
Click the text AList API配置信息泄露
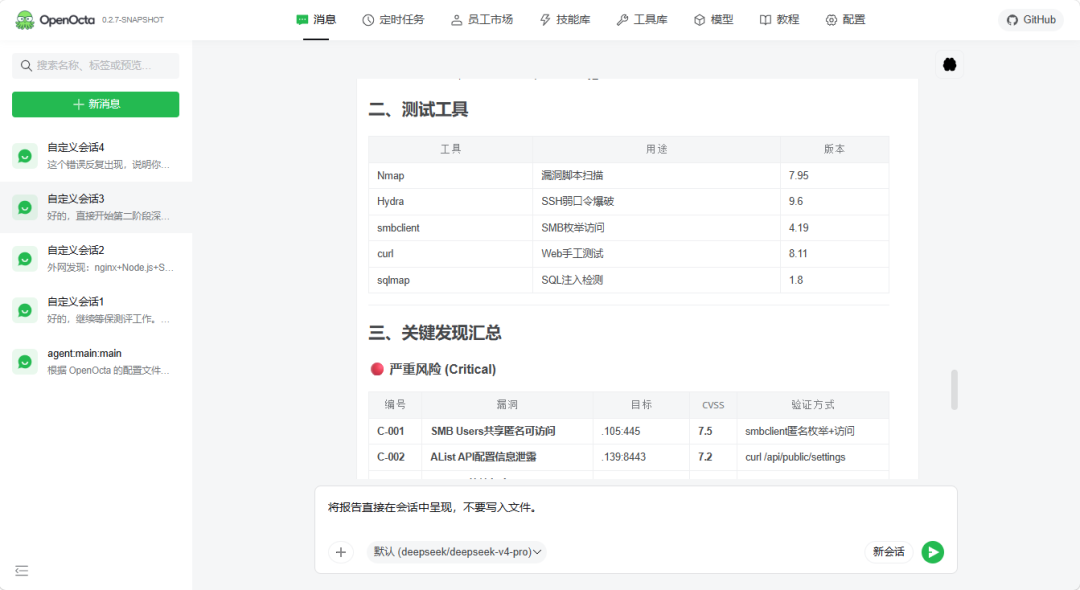[x=483, y=457]
